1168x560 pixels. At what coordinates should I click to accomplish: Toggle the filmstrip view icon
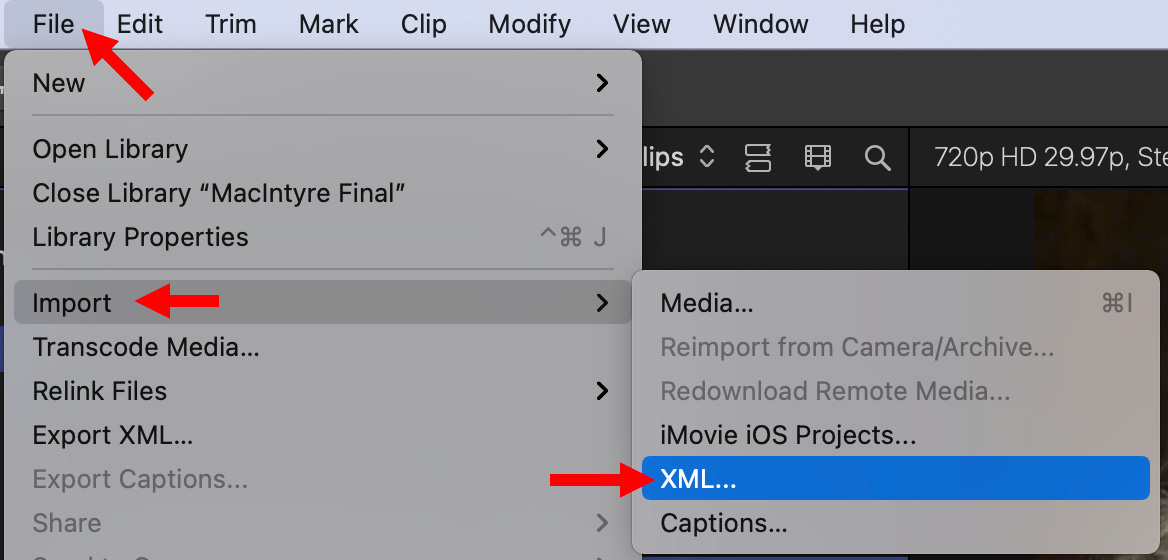click(818, 157)
